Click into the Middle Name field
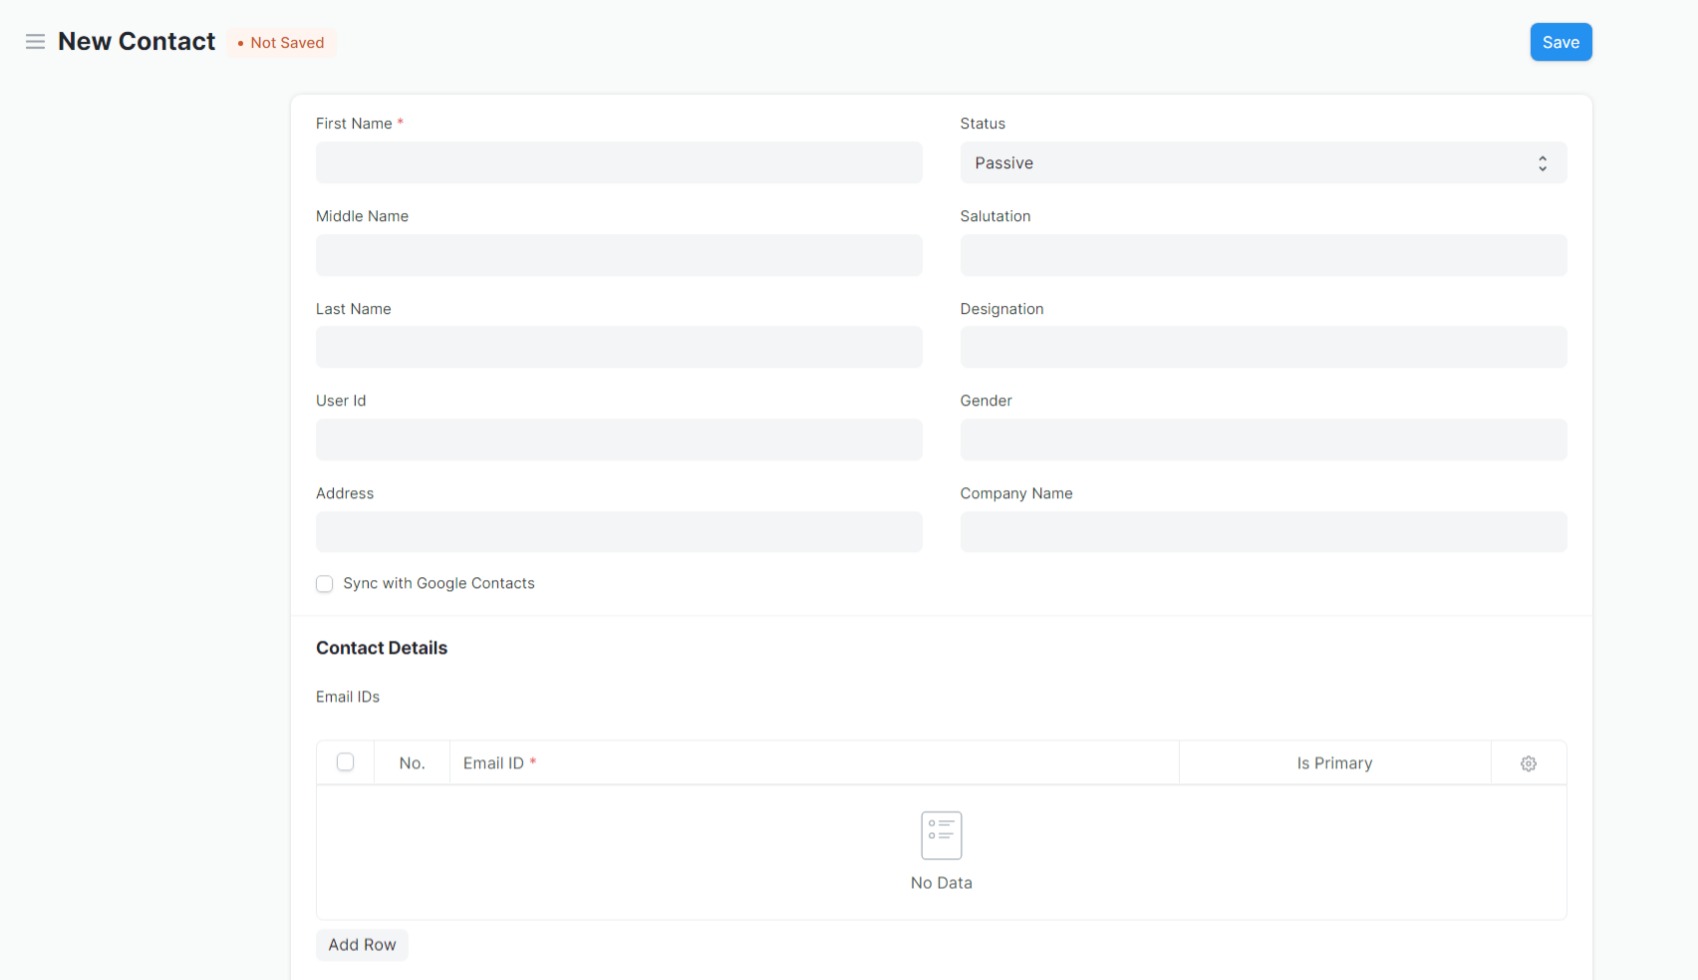Image resolution: width=1698 pixels, height=980 pixels. [x=618, y=255]
